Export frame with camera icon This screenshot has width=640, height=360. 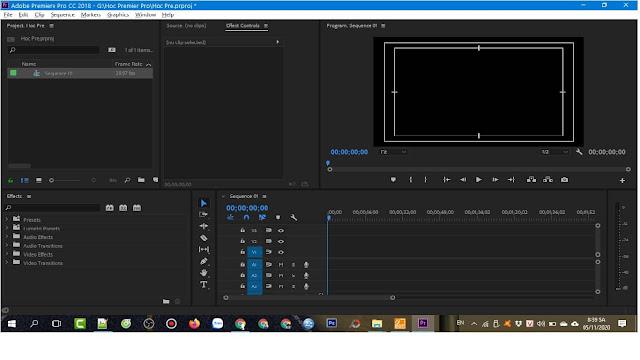(x=564, y=180)
